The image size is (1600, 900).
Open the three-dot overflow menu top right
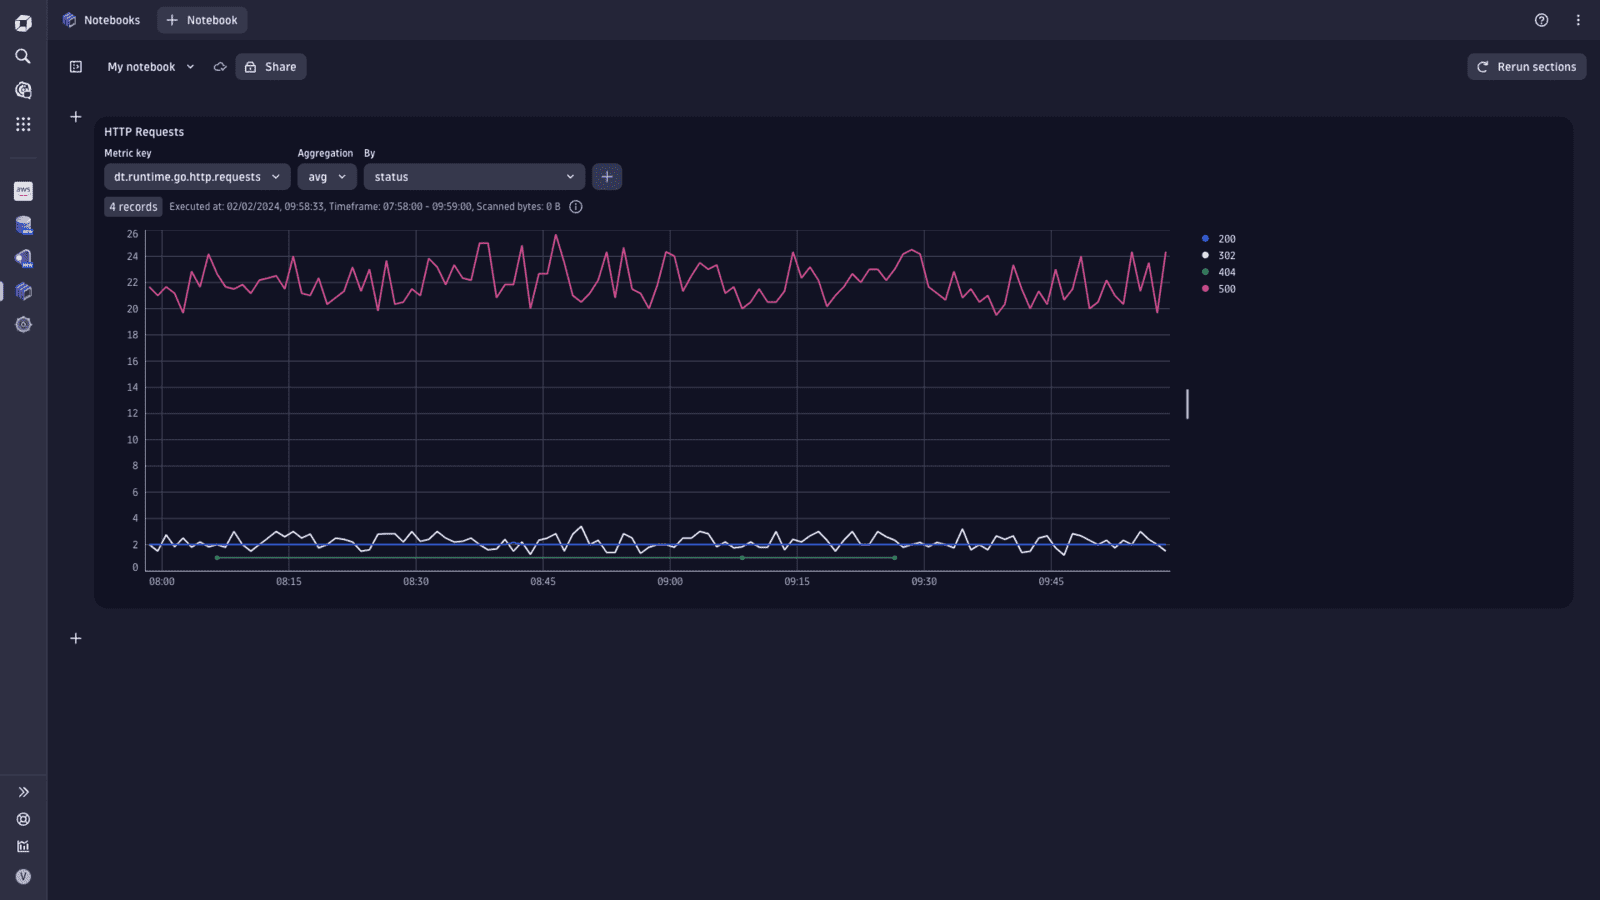(x=1579, y=20)
